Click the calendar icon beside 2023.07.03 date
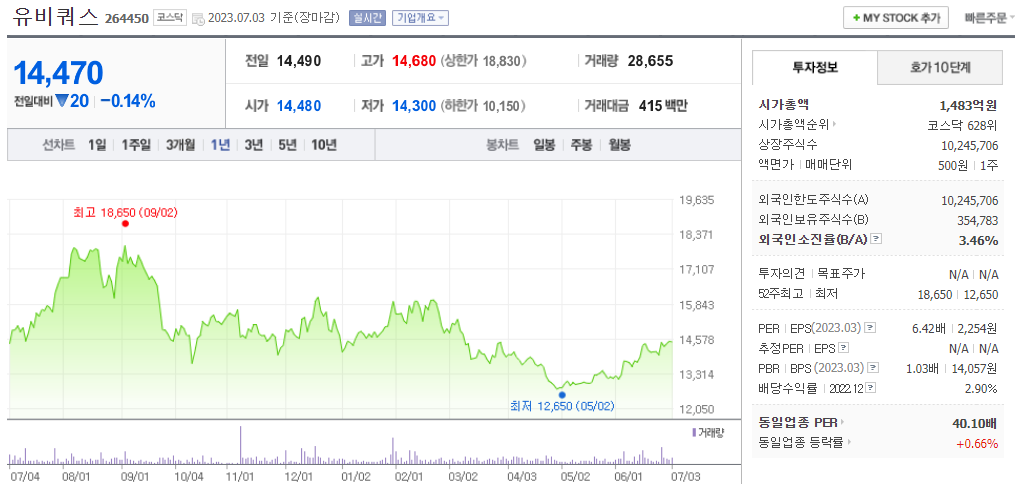The image size is (1022, 484). point(199,18)
